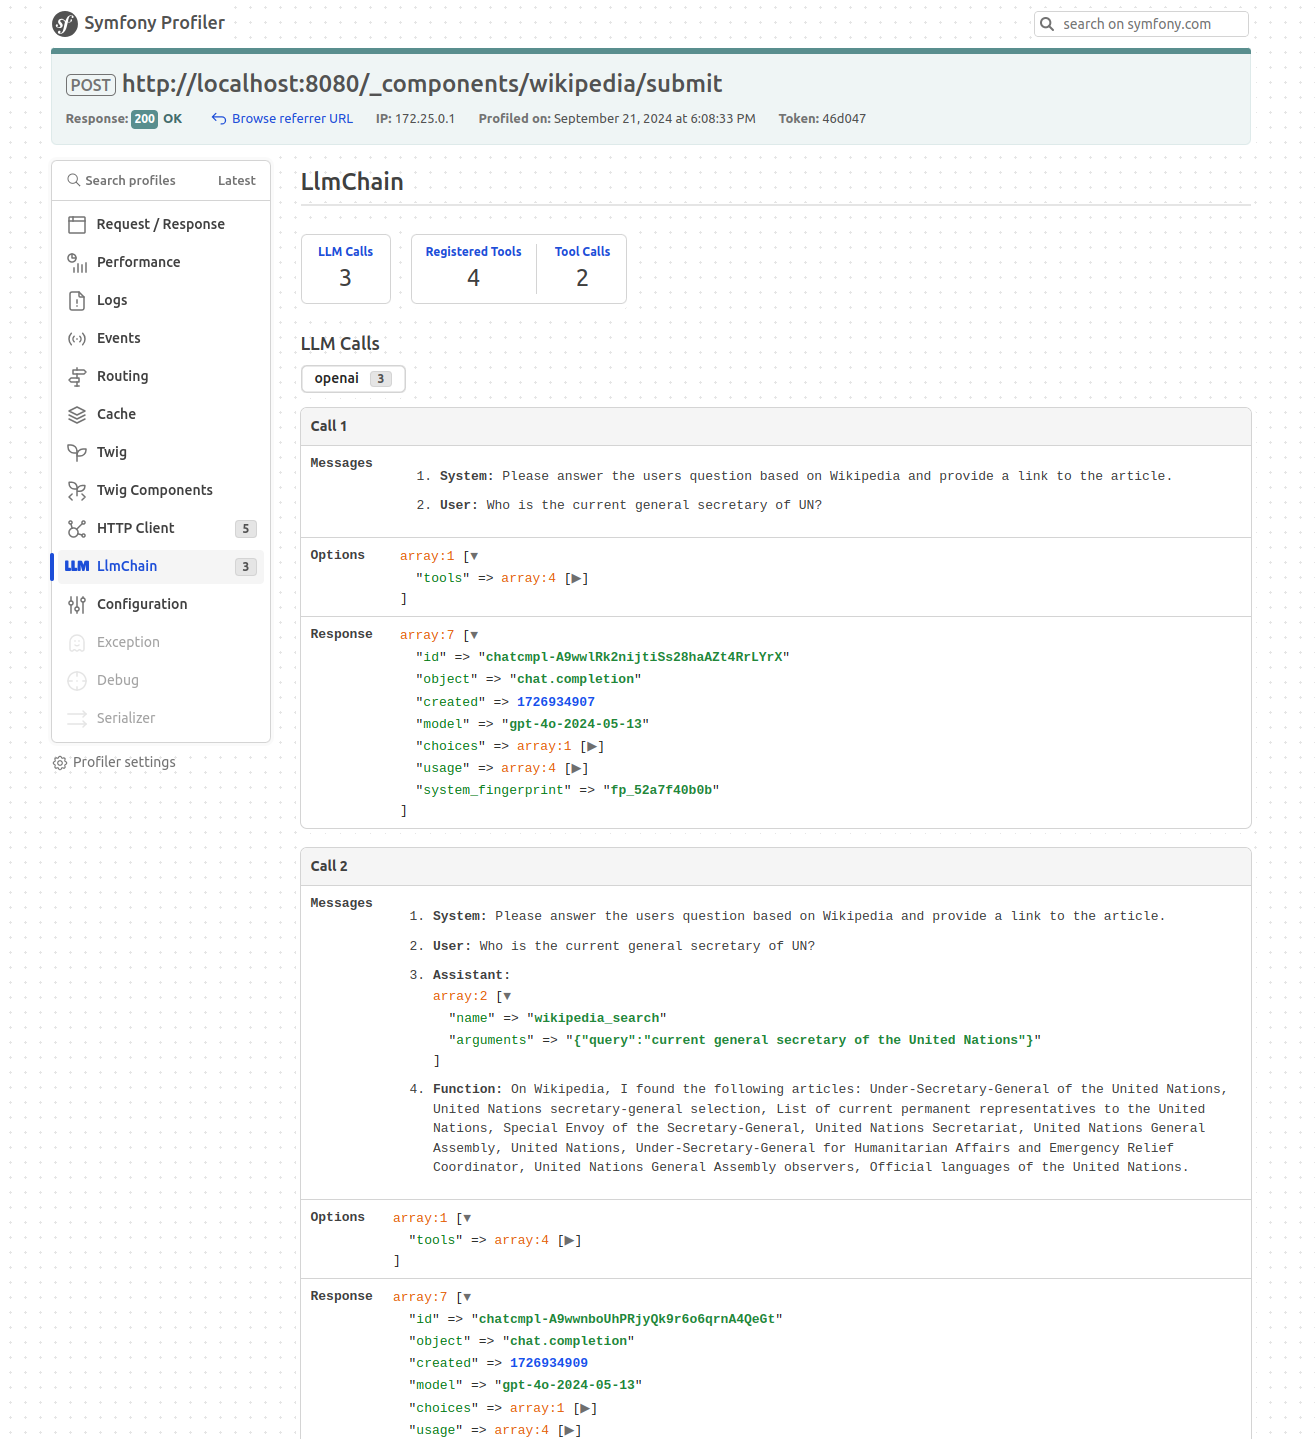1315x1439 pixels.
Task: Expand Call 1 "usage" array:4
Action: [x=576, y=768]
